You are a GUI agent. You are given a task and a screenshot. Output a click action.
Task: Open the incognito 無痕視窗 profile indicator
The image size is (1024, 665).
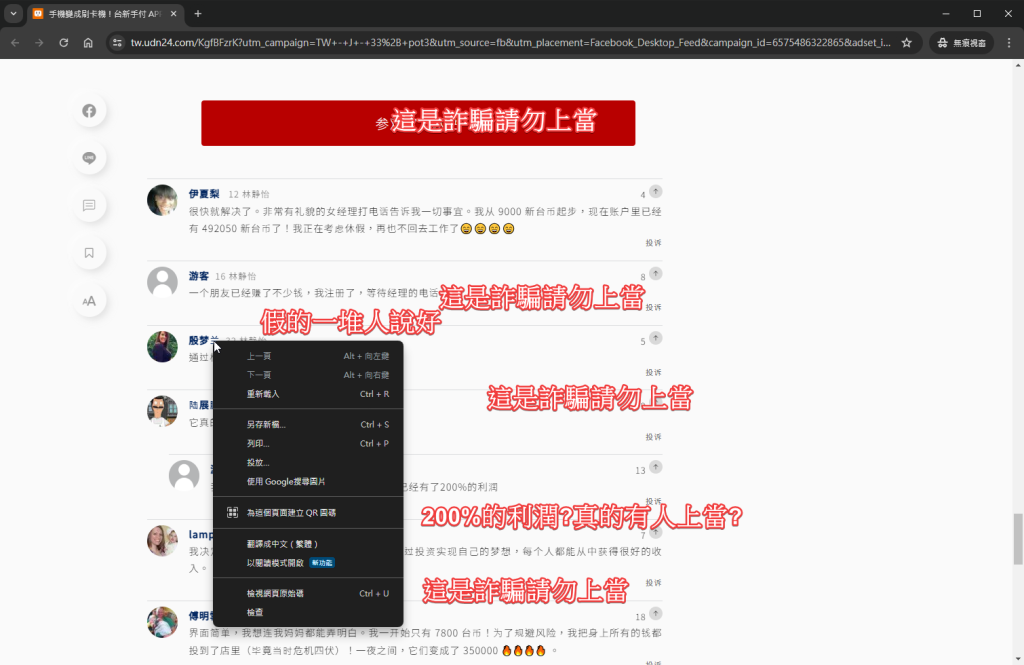tap(959, 43)
